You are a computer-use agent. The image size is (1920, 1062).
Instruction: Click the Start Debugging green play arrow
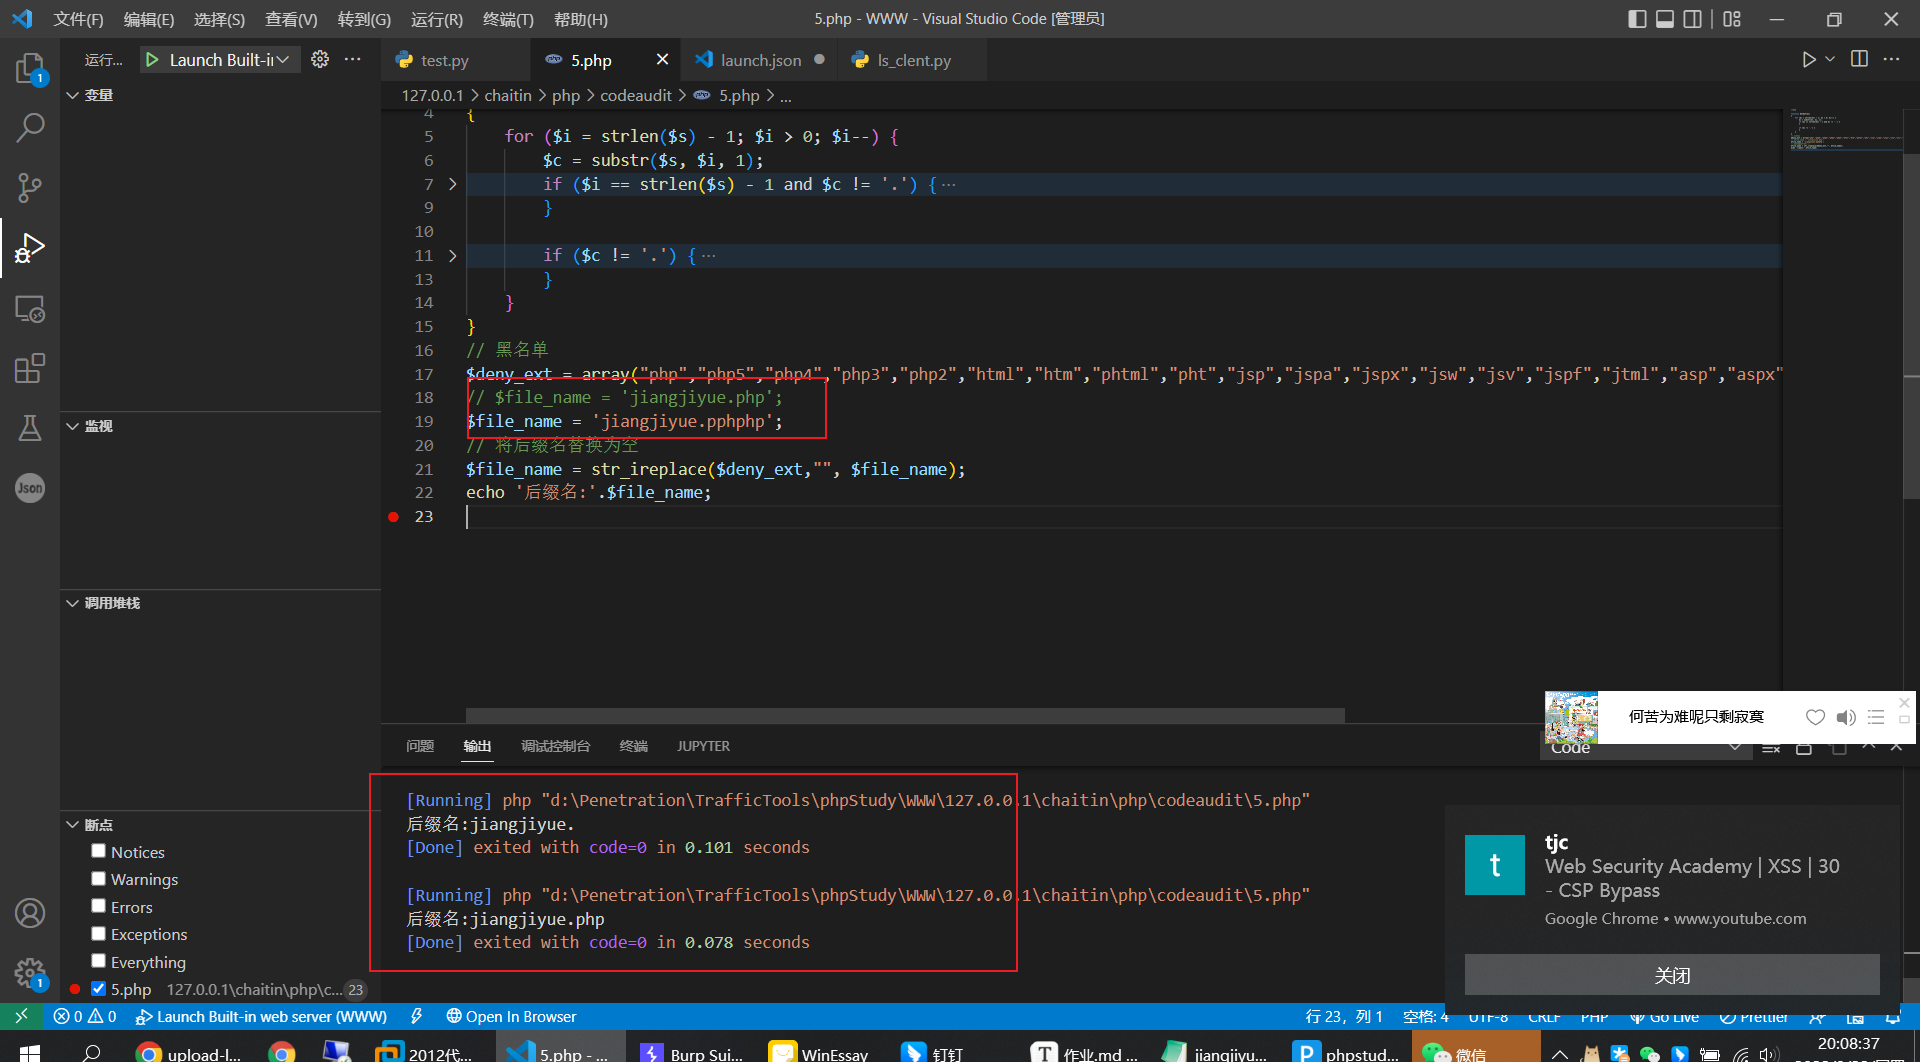(x=152, y=60)
